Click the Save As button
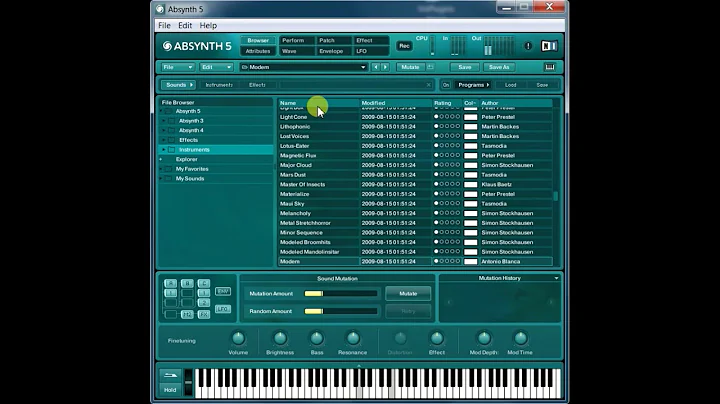The image size is (720, 404). (x=499, y=67)
